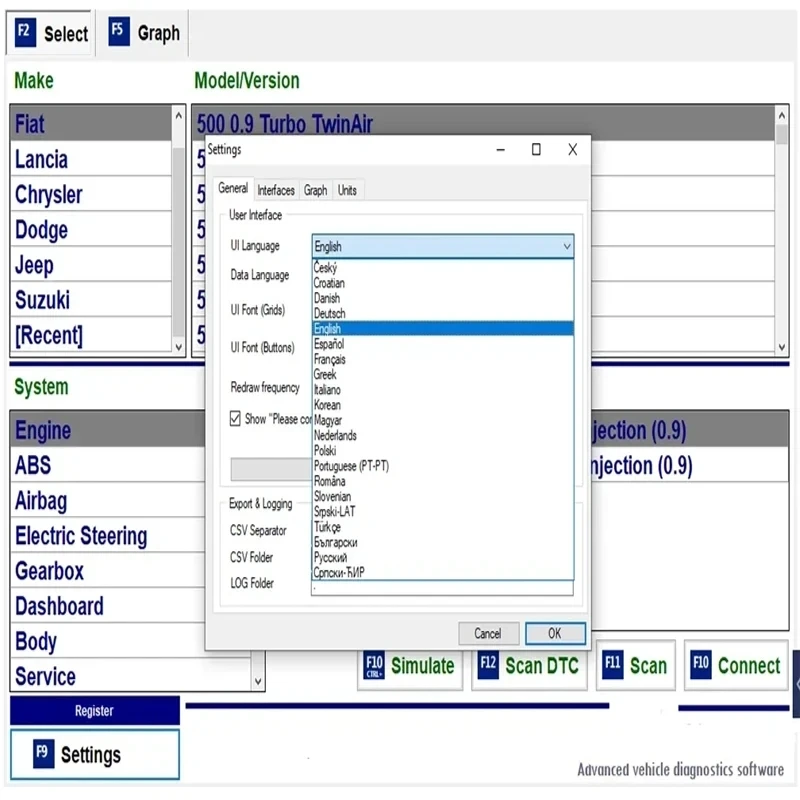
Task: Select ABS in the System list
Action: click(108, 465)
